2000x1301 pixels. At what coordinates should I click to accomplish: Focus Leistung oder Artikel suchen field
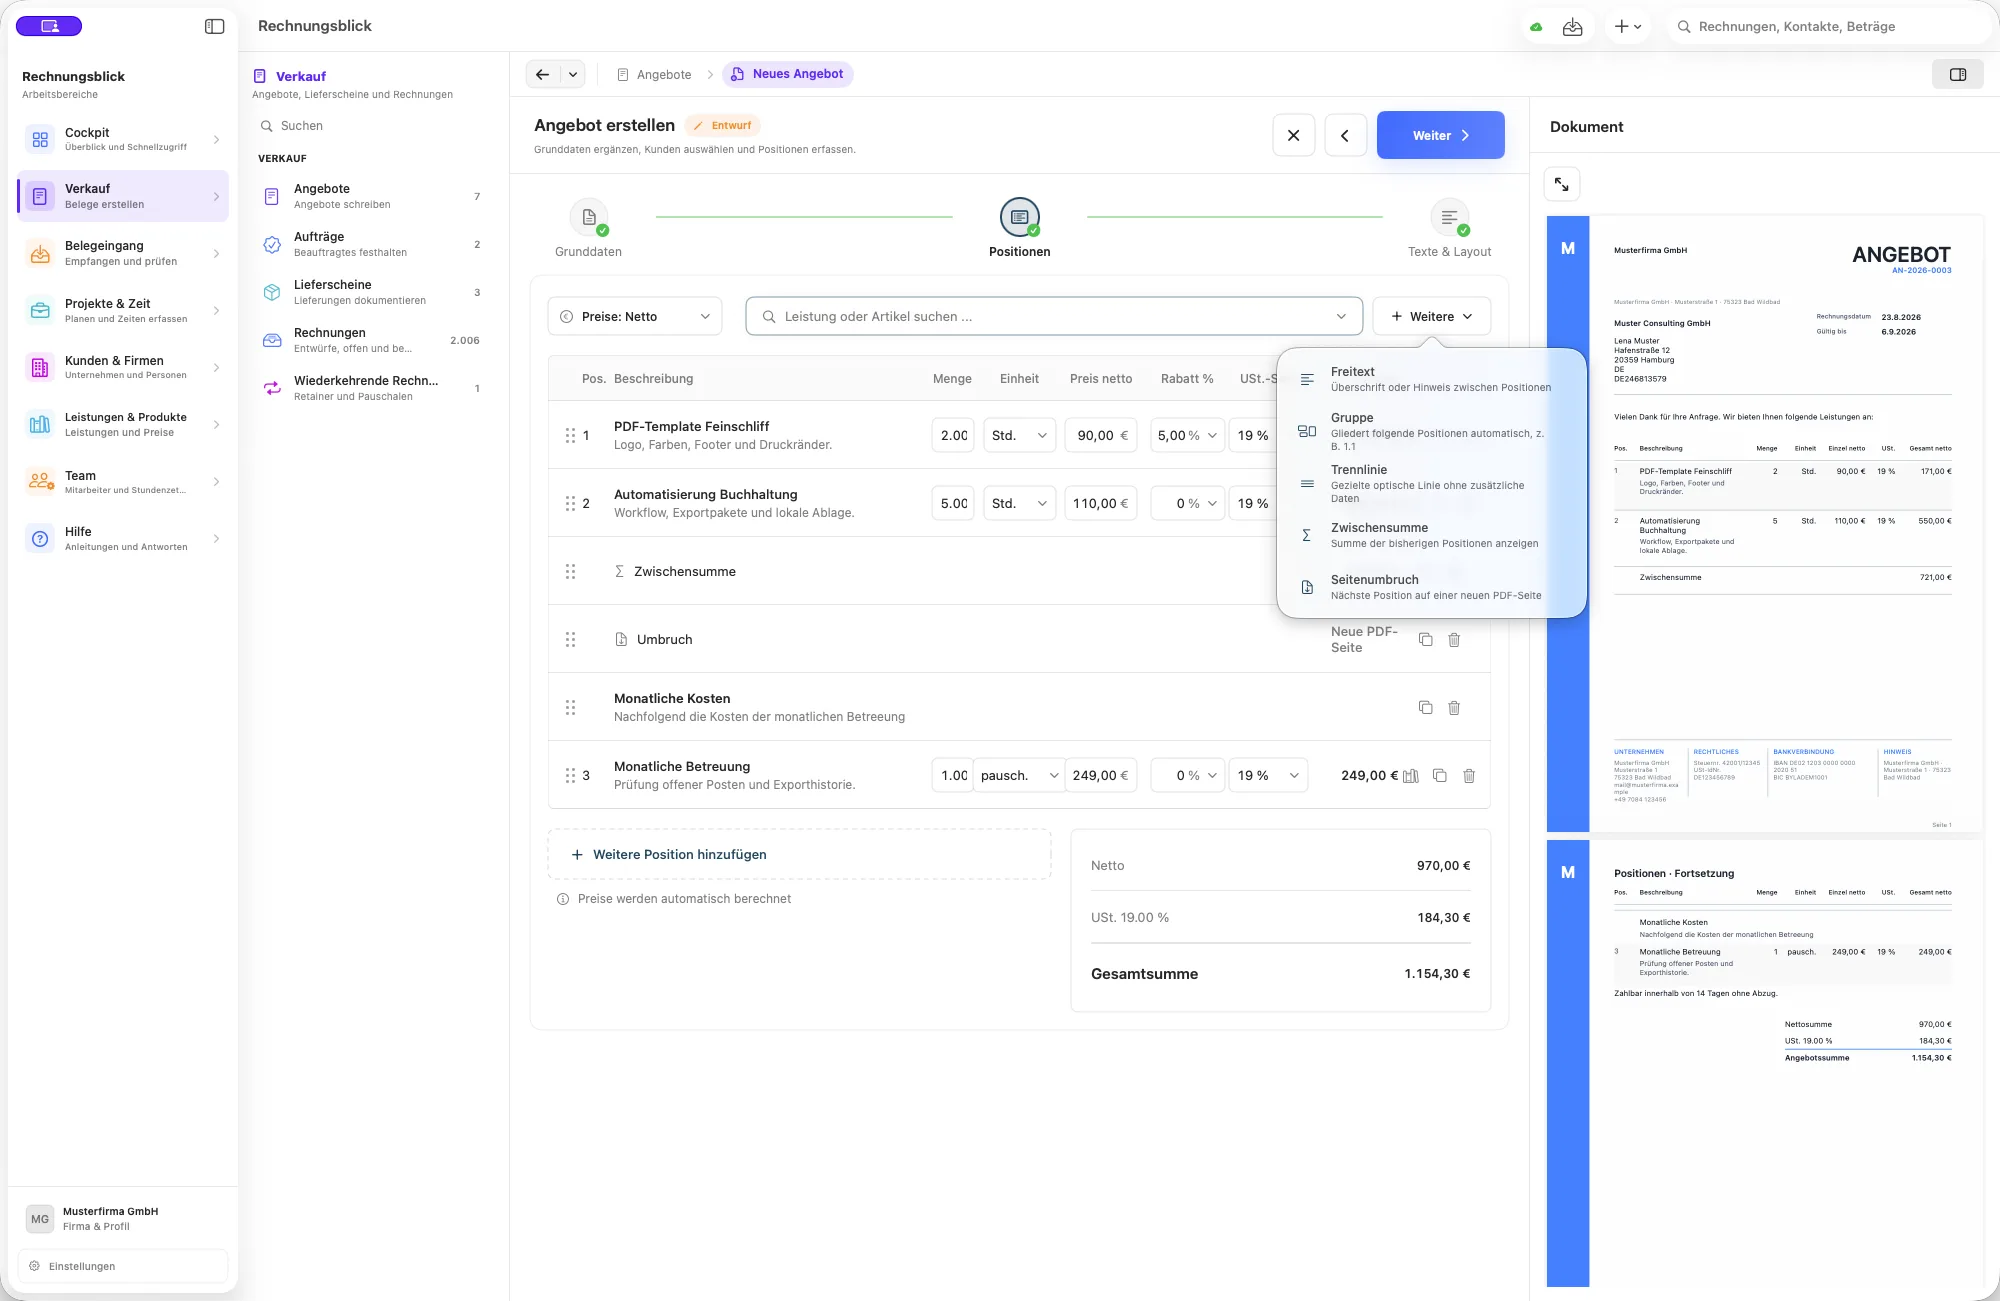pos(1054,316)
